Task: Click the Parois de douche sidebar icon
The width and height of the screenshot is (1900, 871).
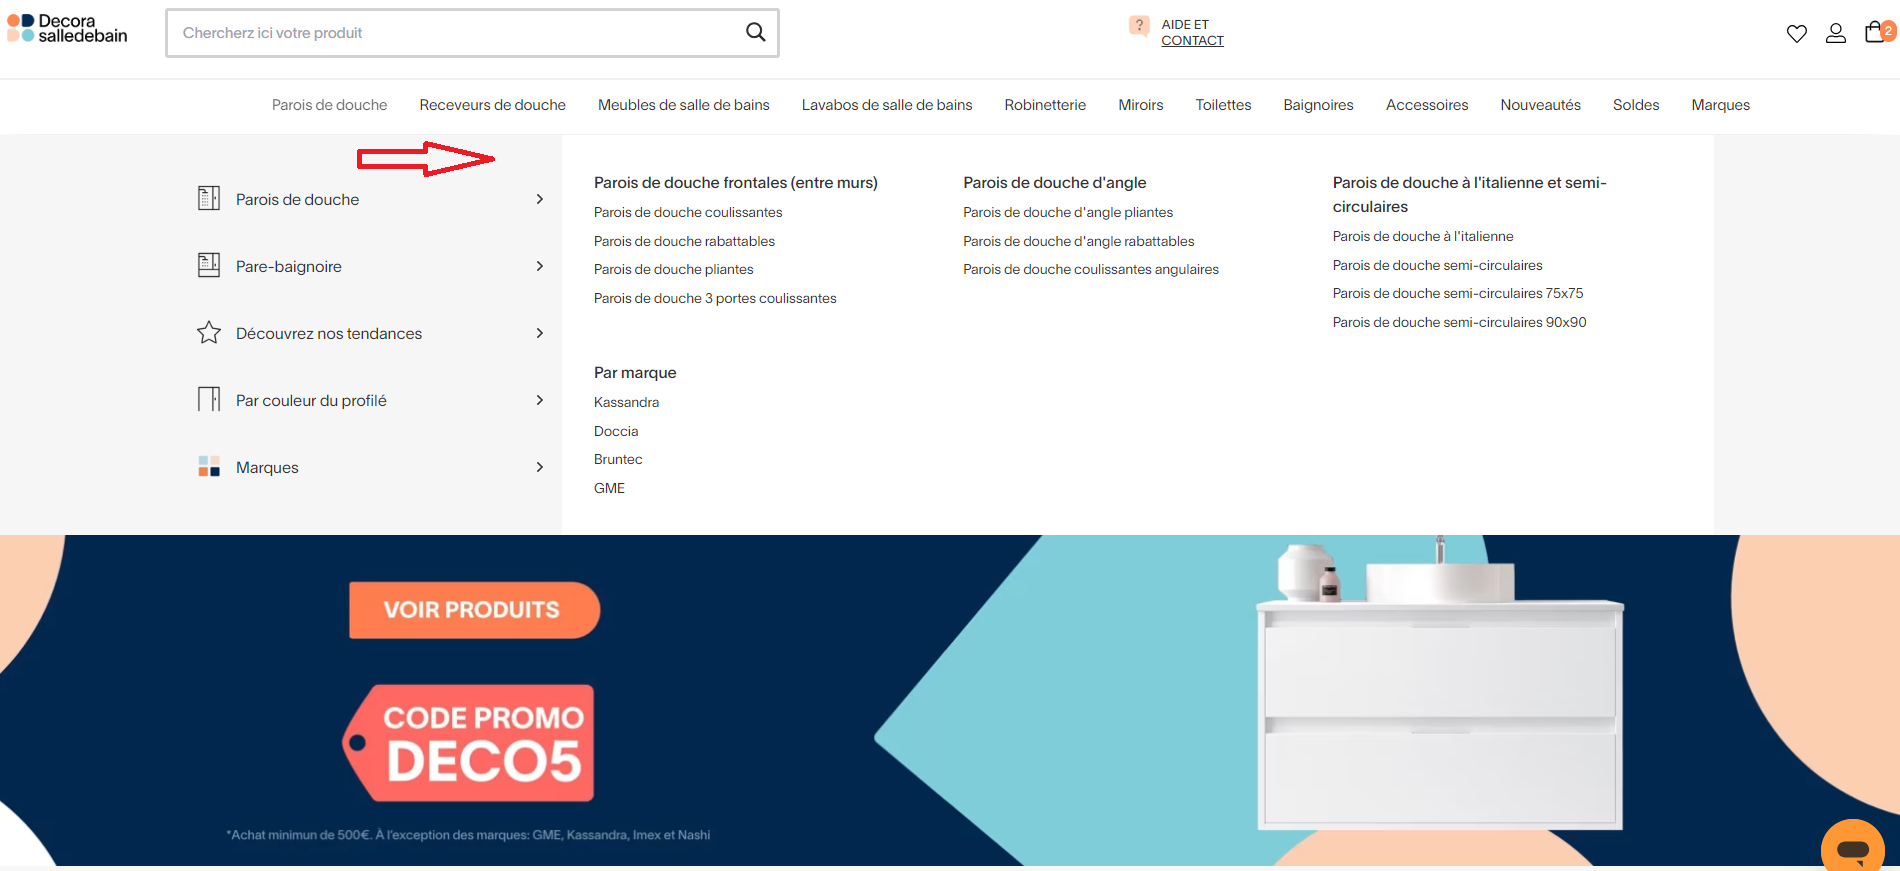Action: [x=209, y=198]
